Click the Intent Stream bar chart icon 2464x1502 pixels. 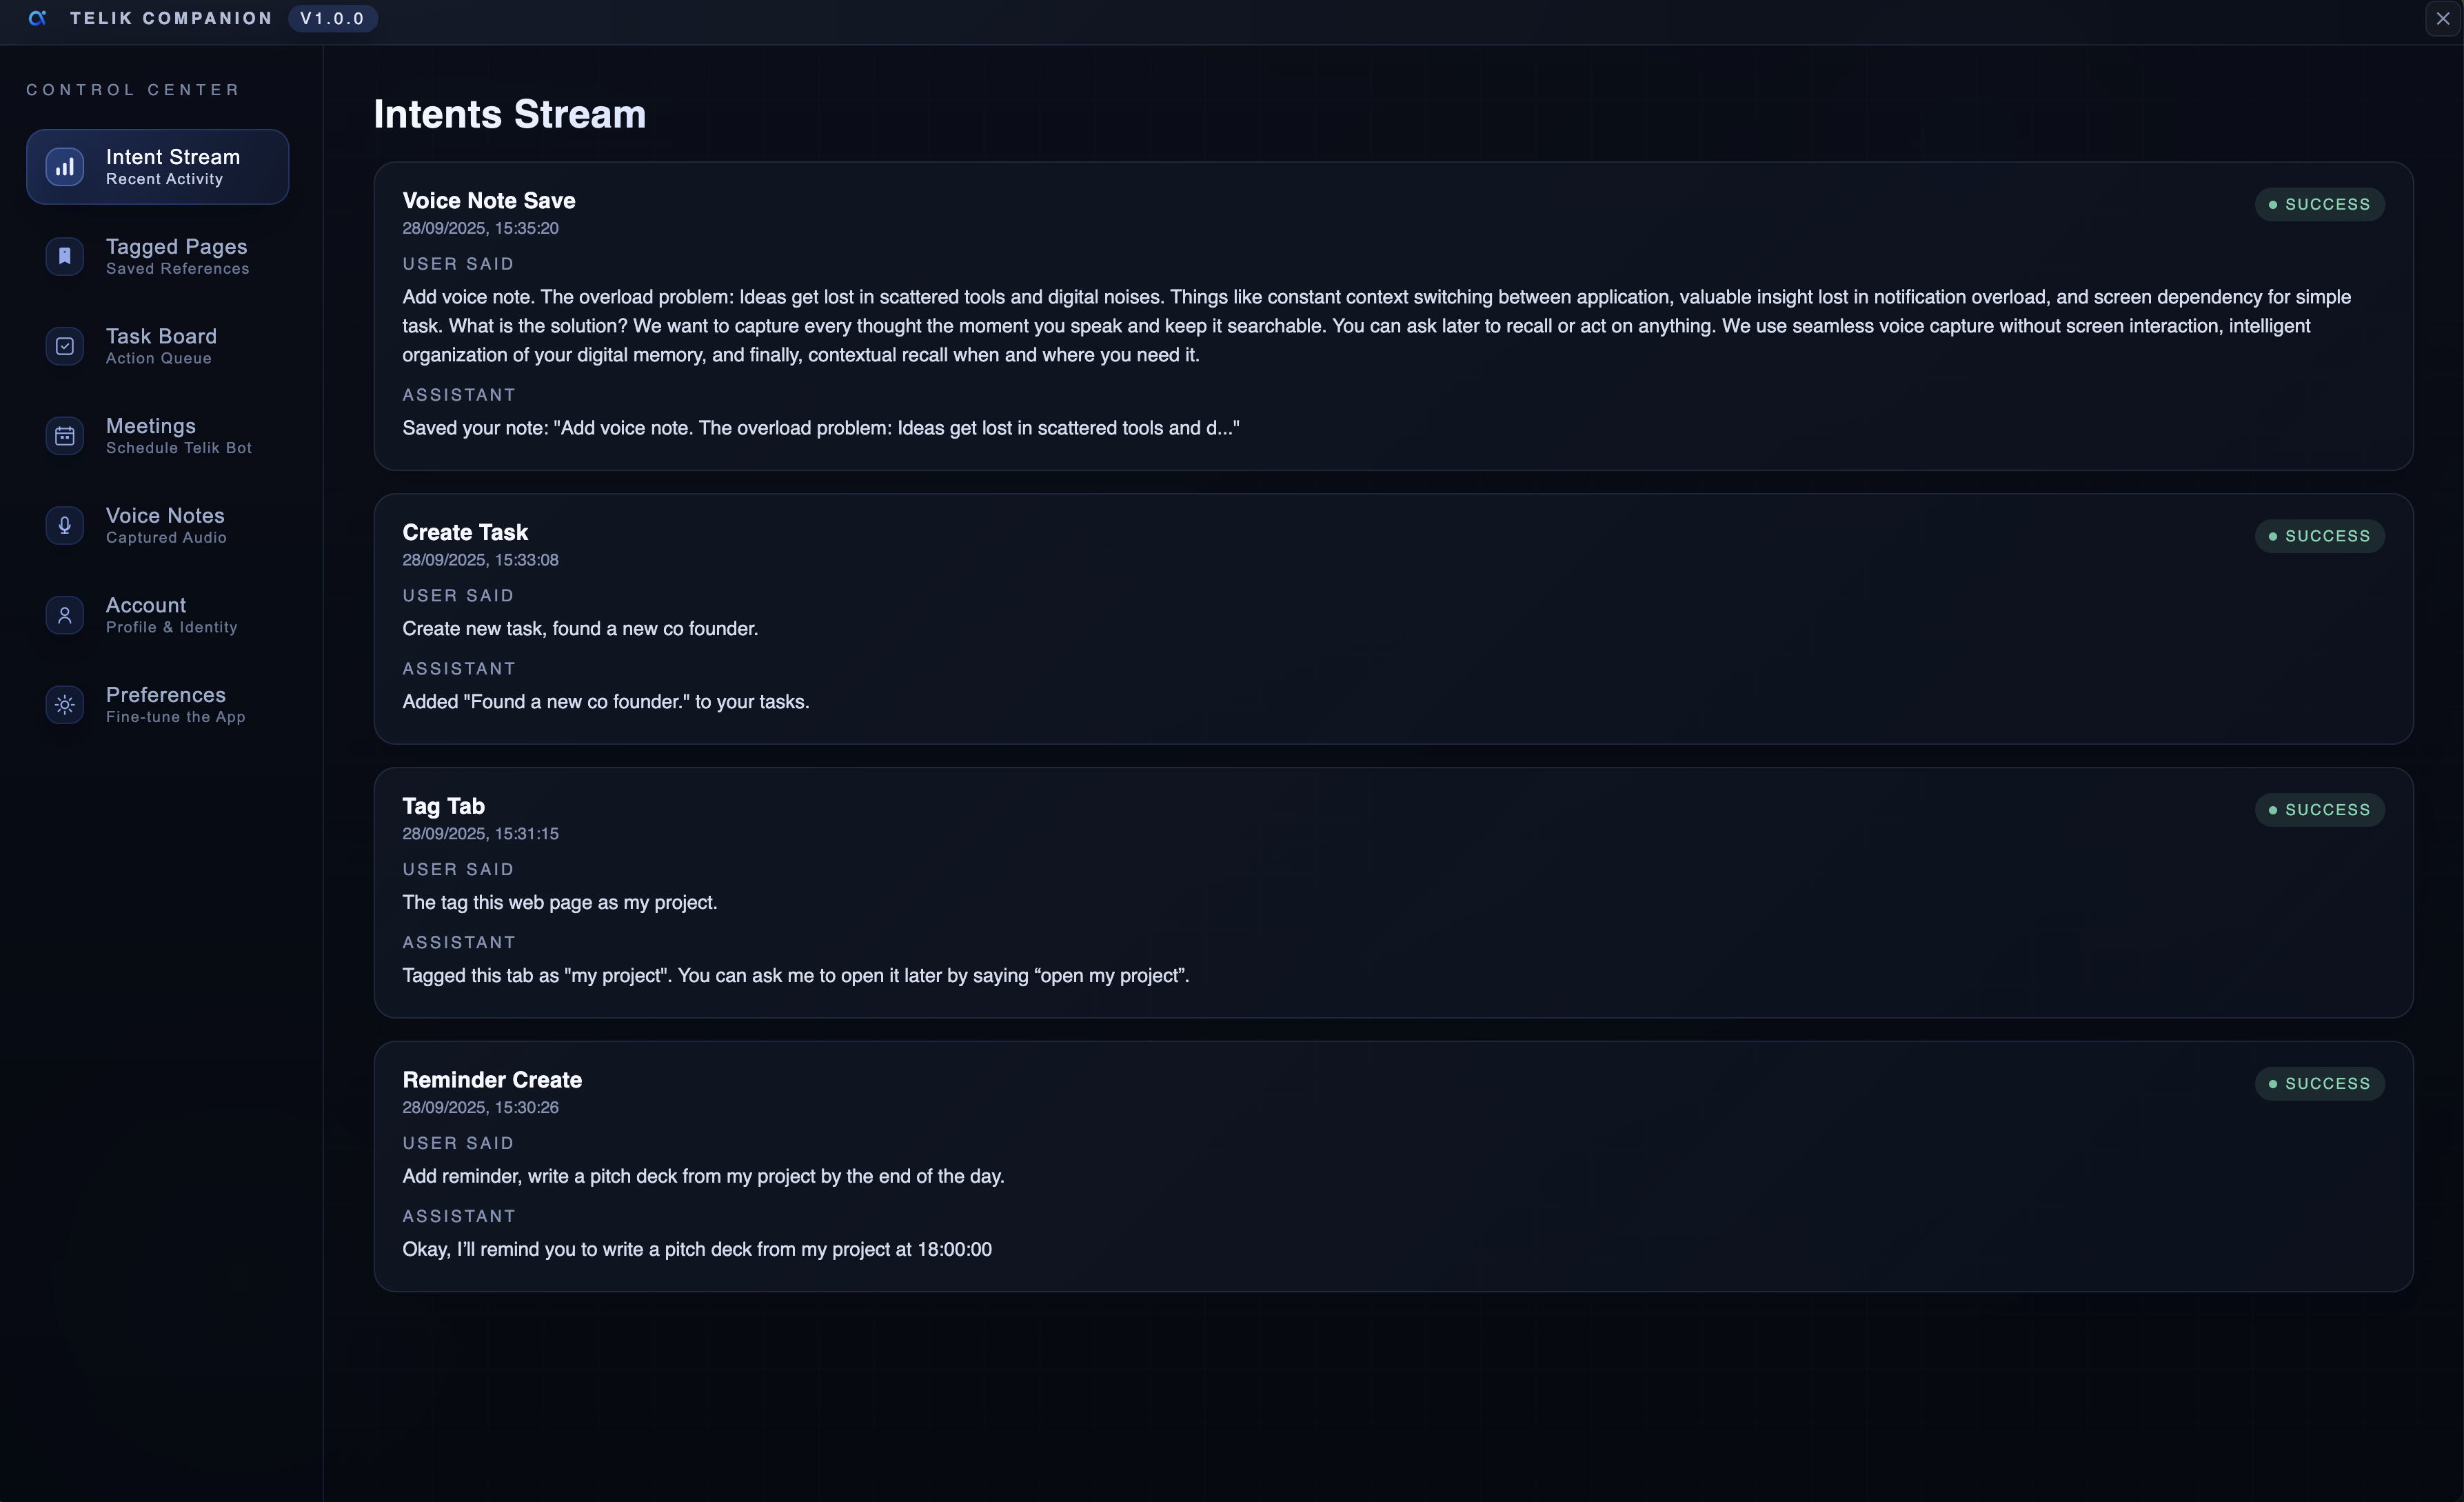(65, 167)
